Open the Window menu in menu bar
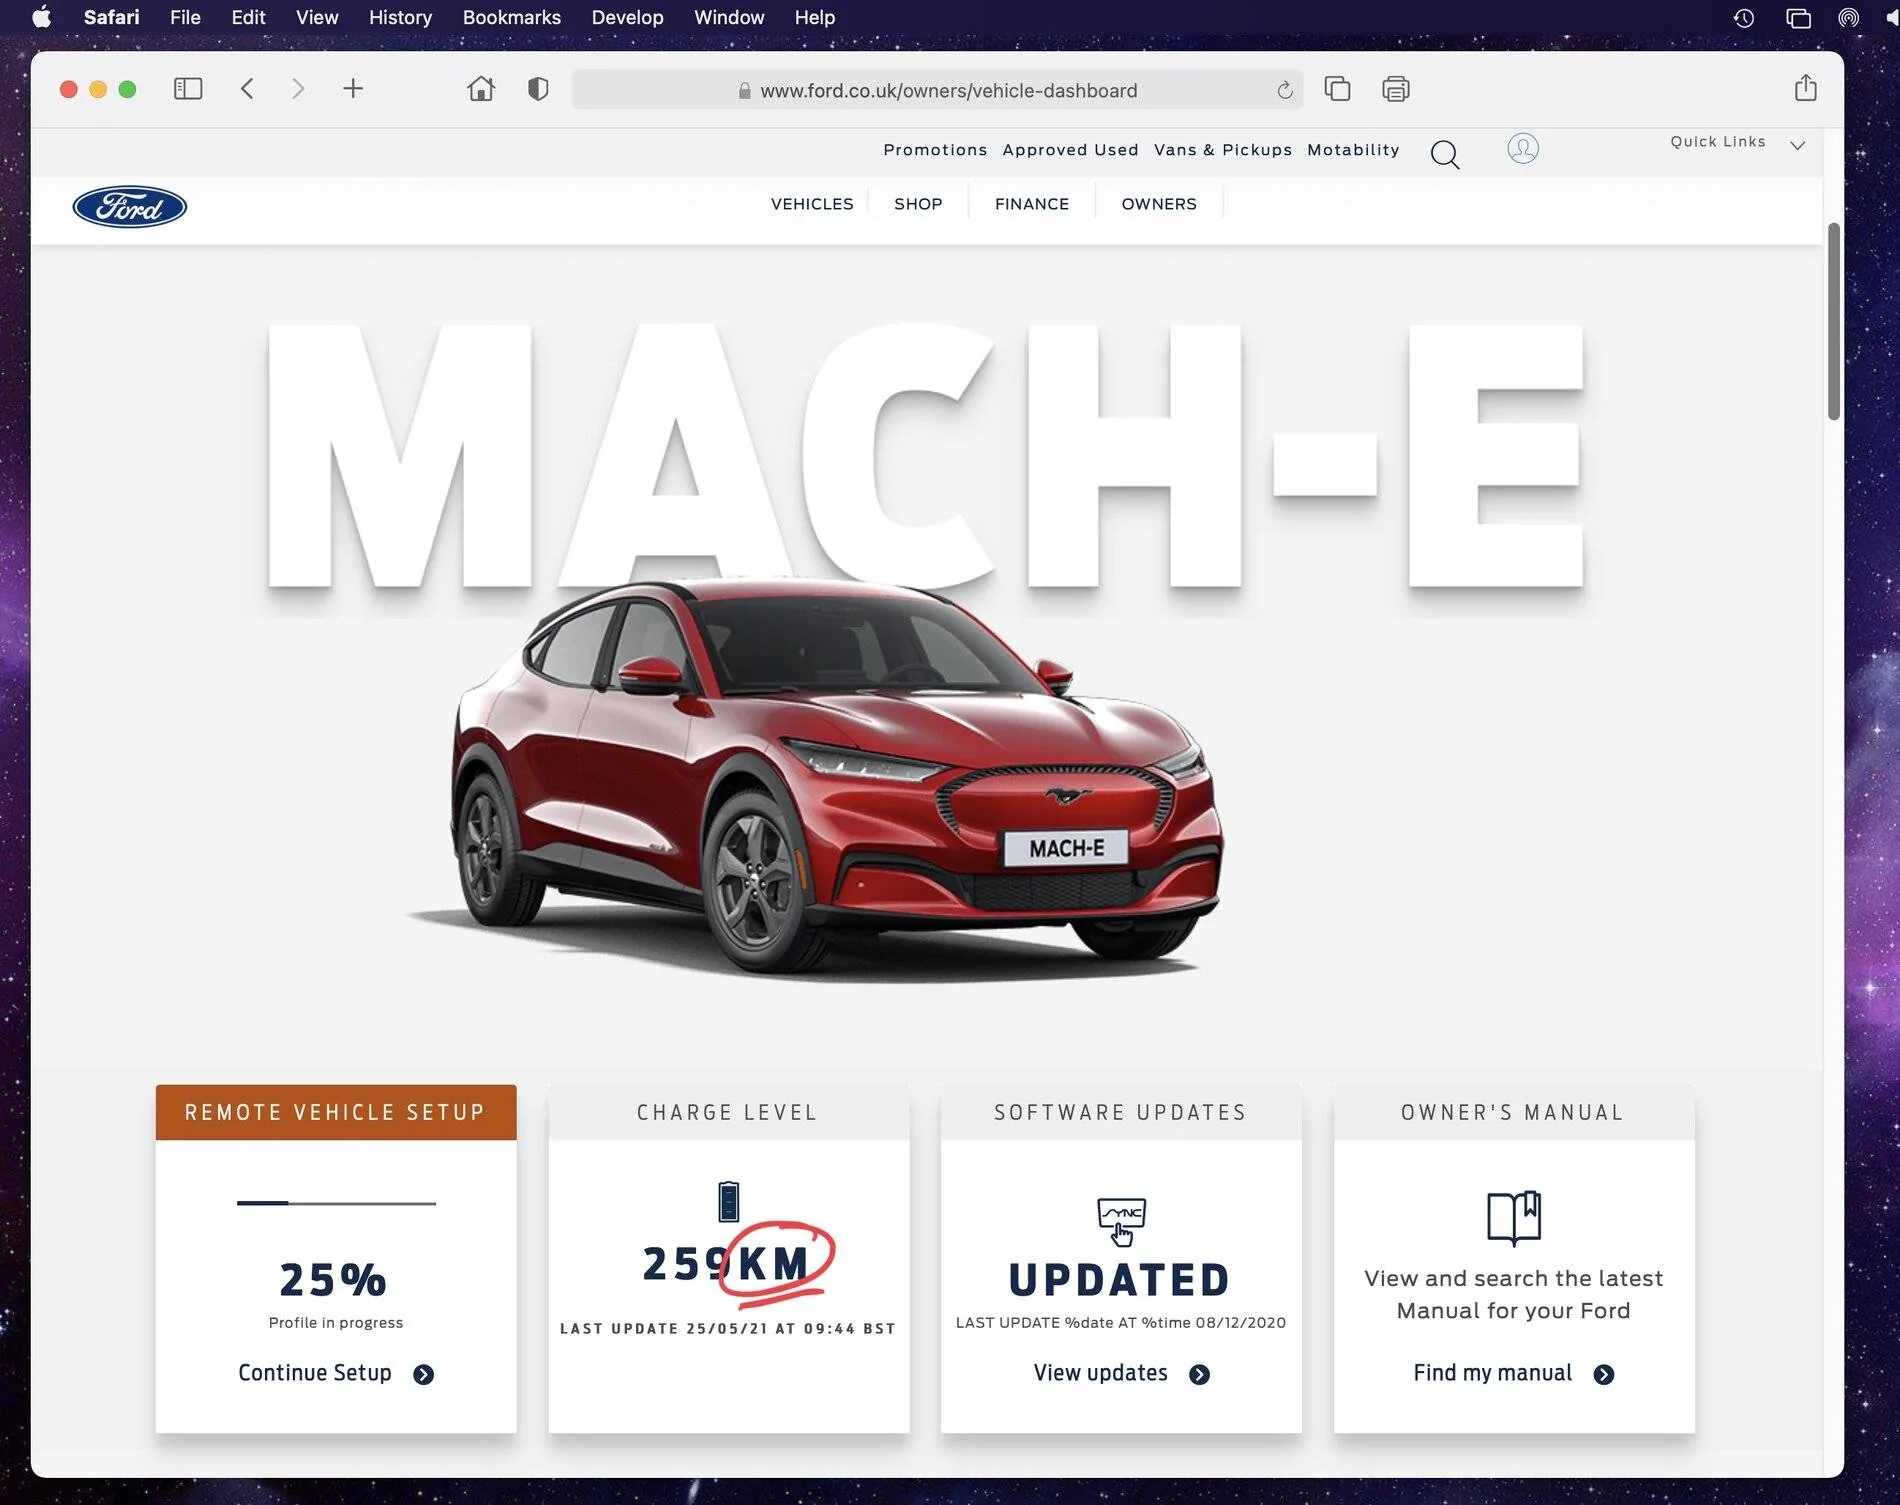This screenshot has height=1505, width=1900. 729,17
